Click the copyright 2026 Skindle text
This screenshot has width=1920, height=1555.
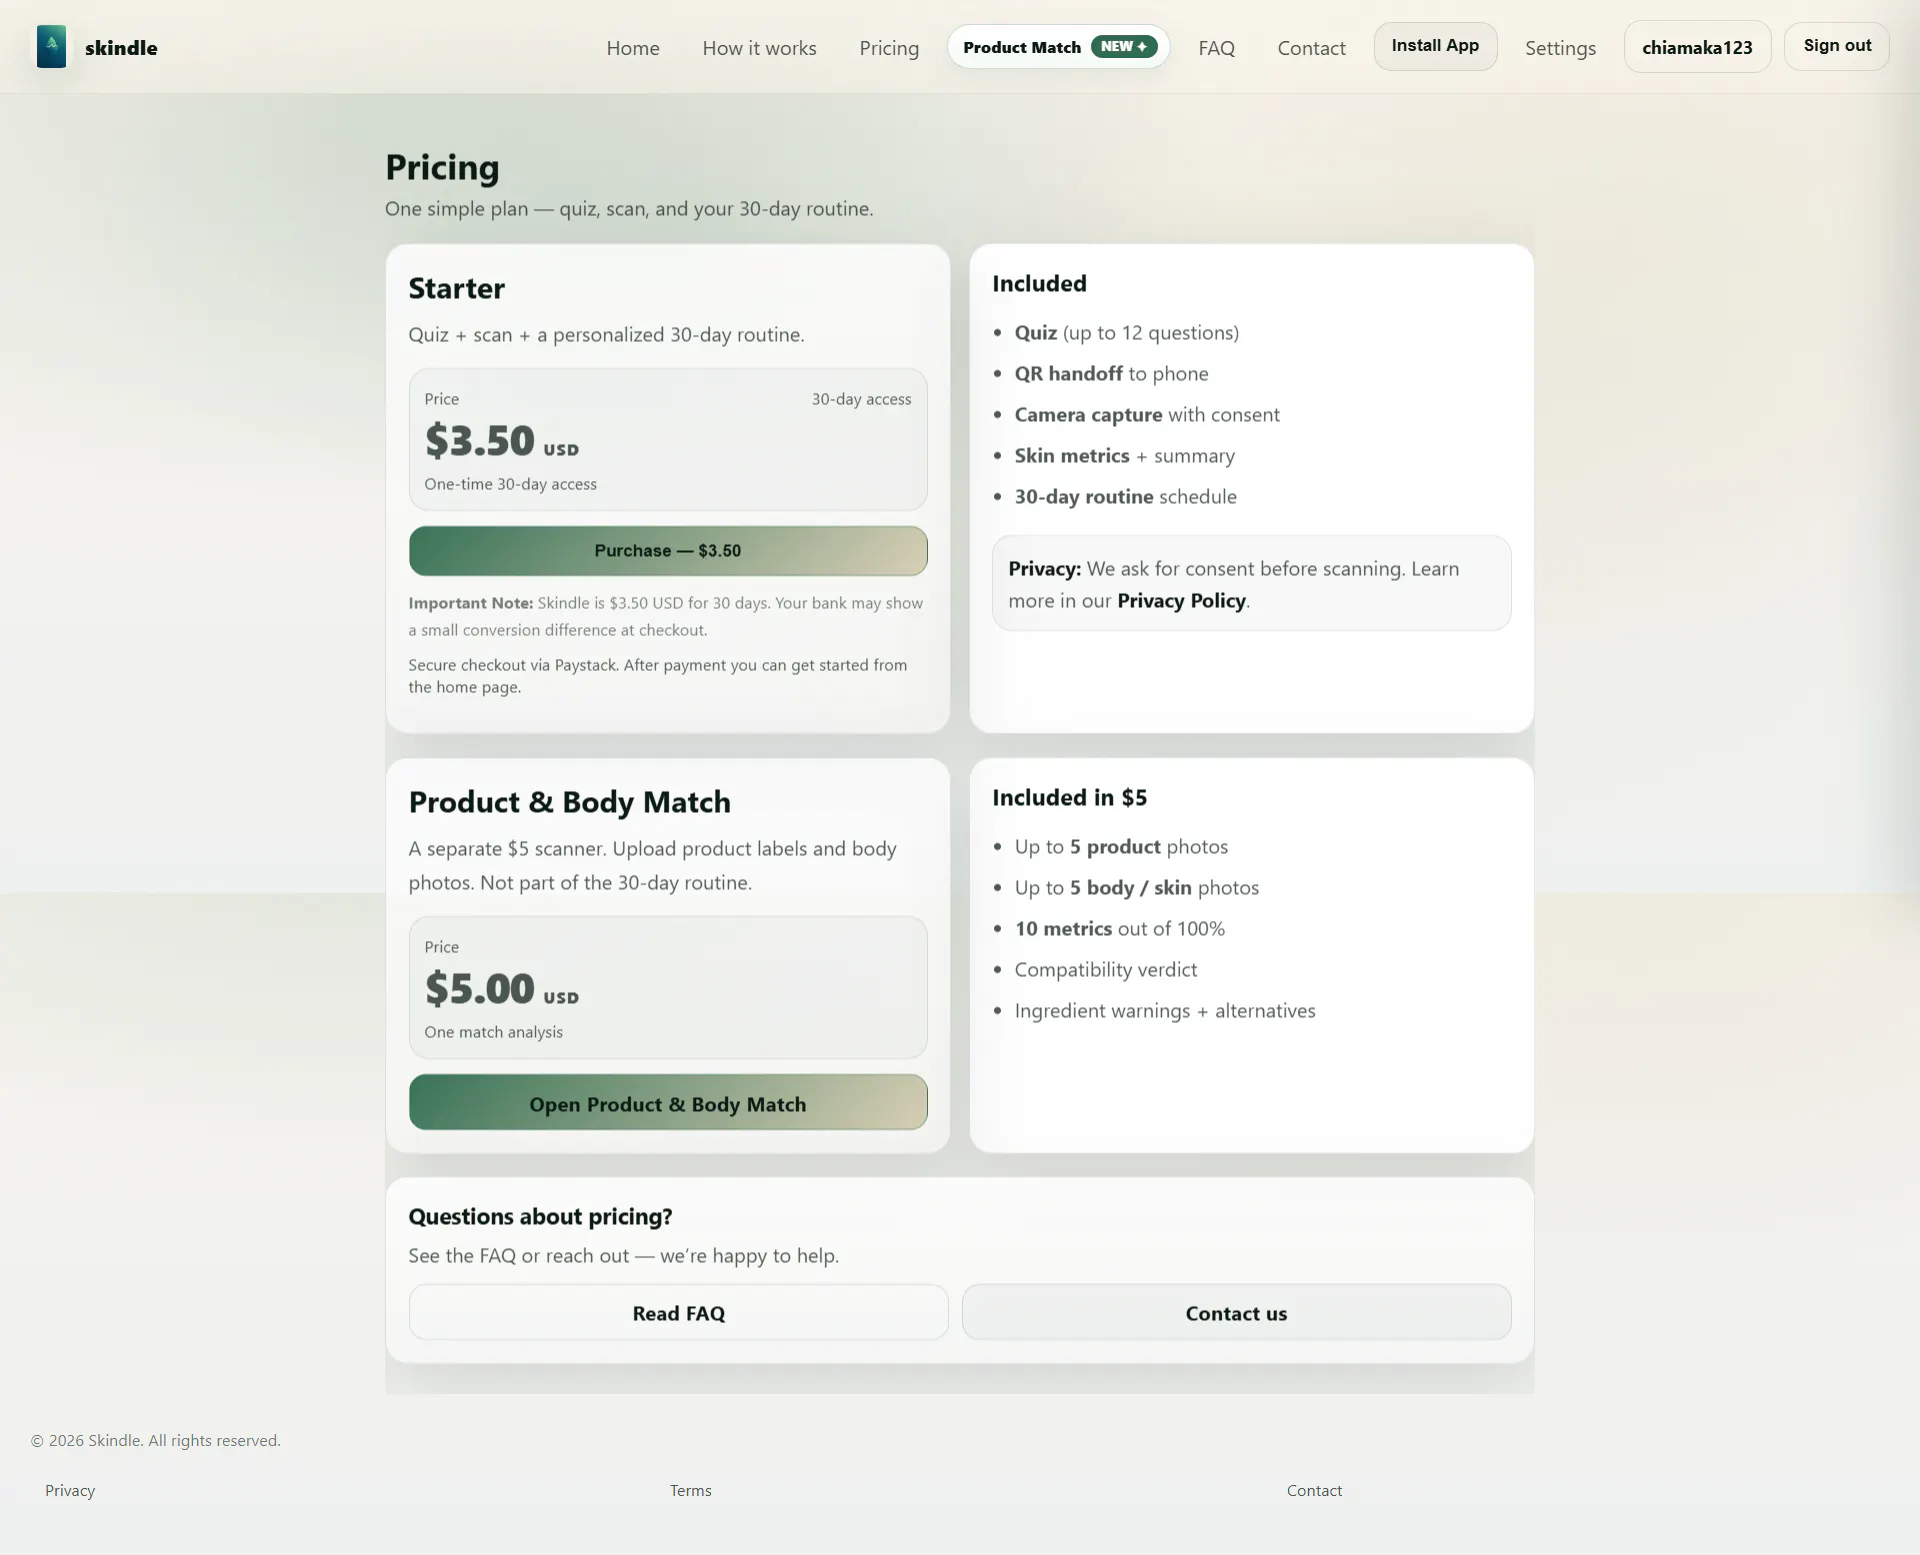(x=156, y=1441)
